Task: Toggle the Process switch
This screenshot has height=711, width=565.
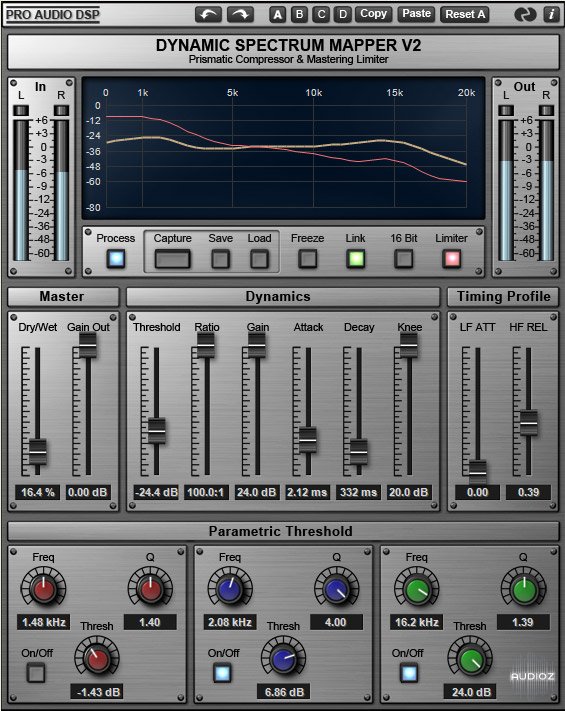Action: pos(116,259)
